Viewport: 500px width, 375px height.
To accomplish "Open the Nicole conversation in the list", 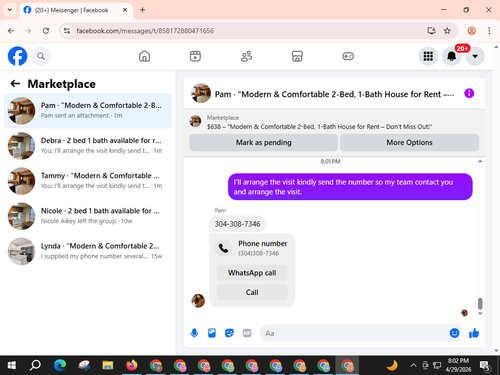I will 88,216.
